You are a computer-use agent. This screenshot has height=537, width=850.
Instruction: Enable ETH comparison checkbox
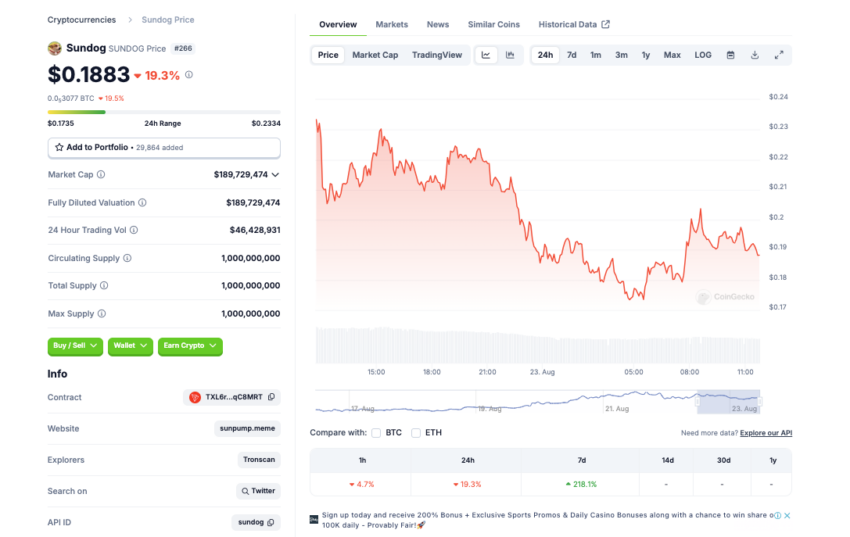pos(416,433)
